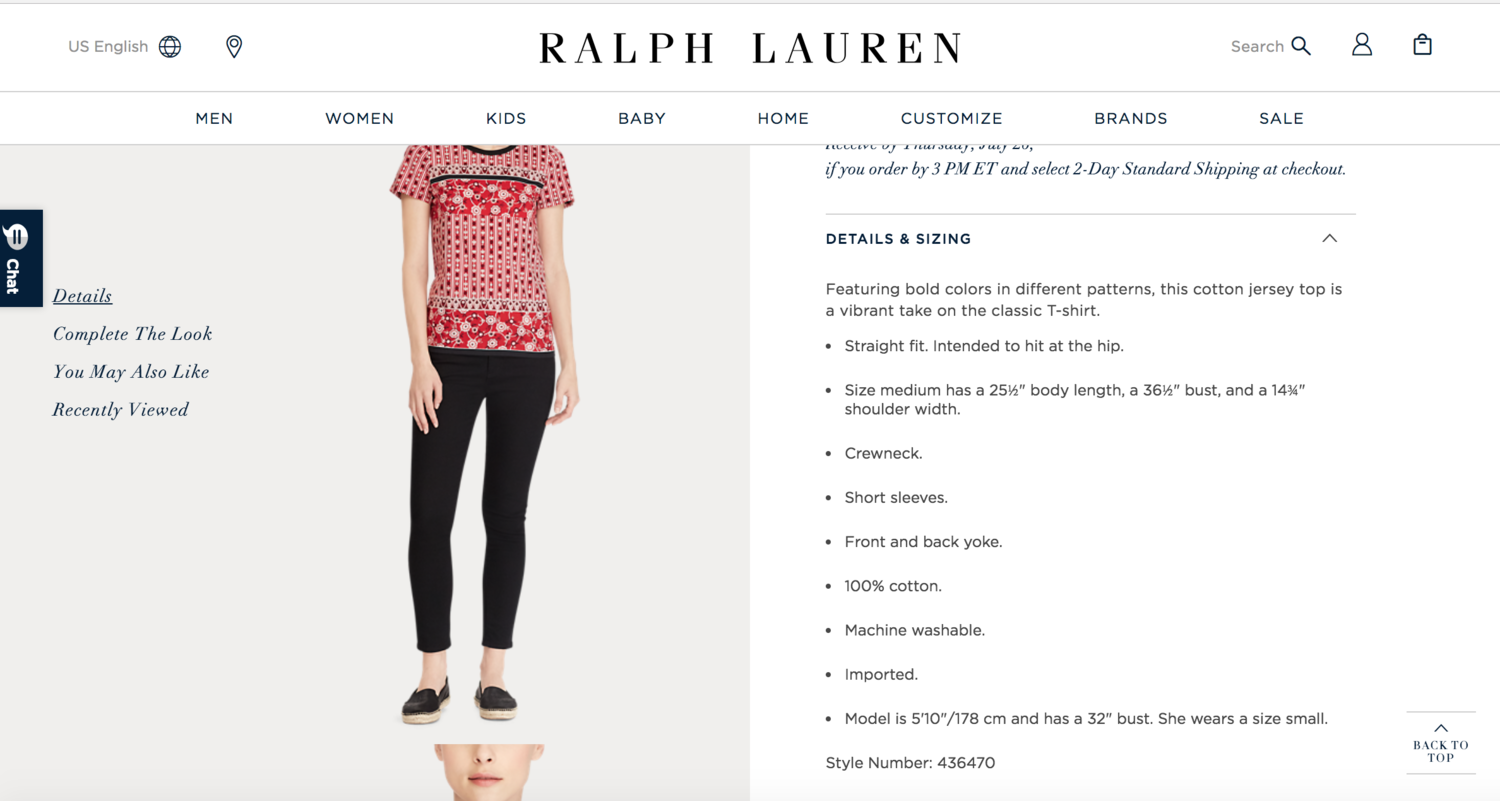The image size is (1500, 801).
Task: Open the store locator pin icon
Action: (x=234, y=46)
